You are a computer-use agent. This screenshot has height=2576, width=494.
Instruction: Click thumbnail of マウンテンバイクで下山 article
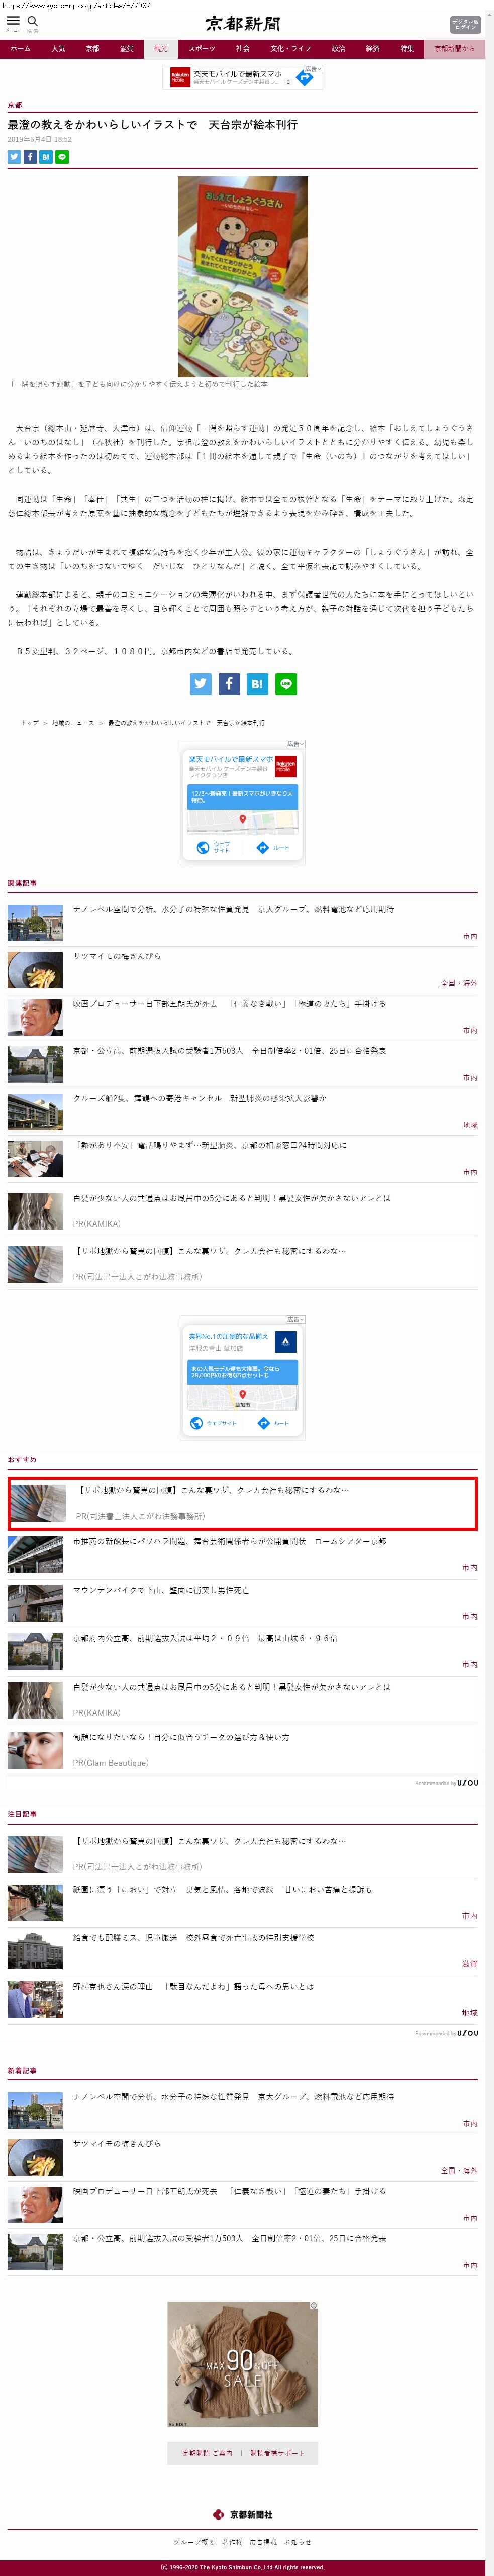point(35,1603)
